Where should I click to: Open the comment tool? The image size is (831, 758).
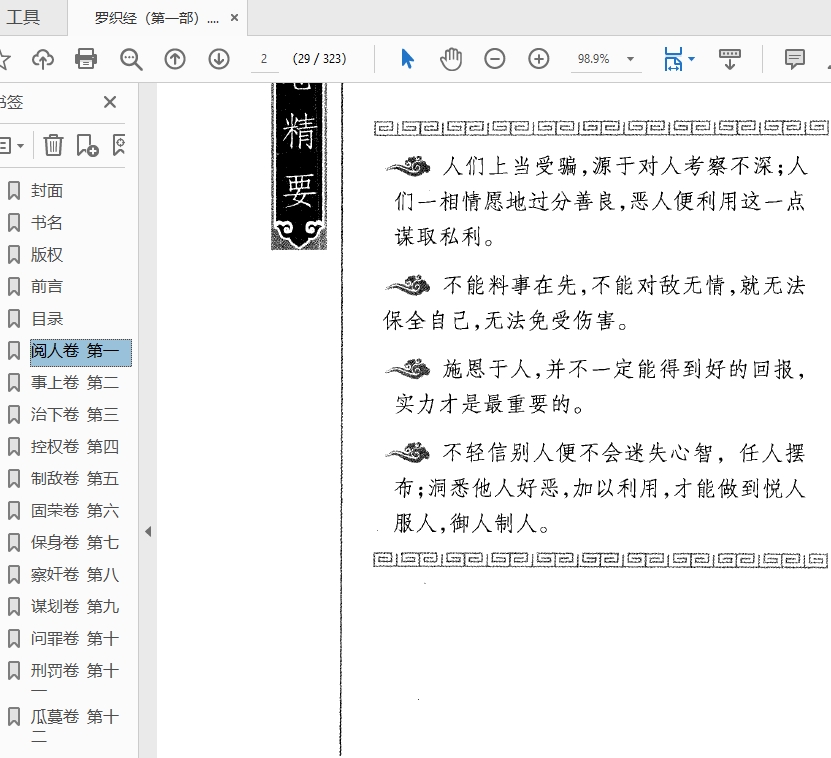[x=795, y=59]
